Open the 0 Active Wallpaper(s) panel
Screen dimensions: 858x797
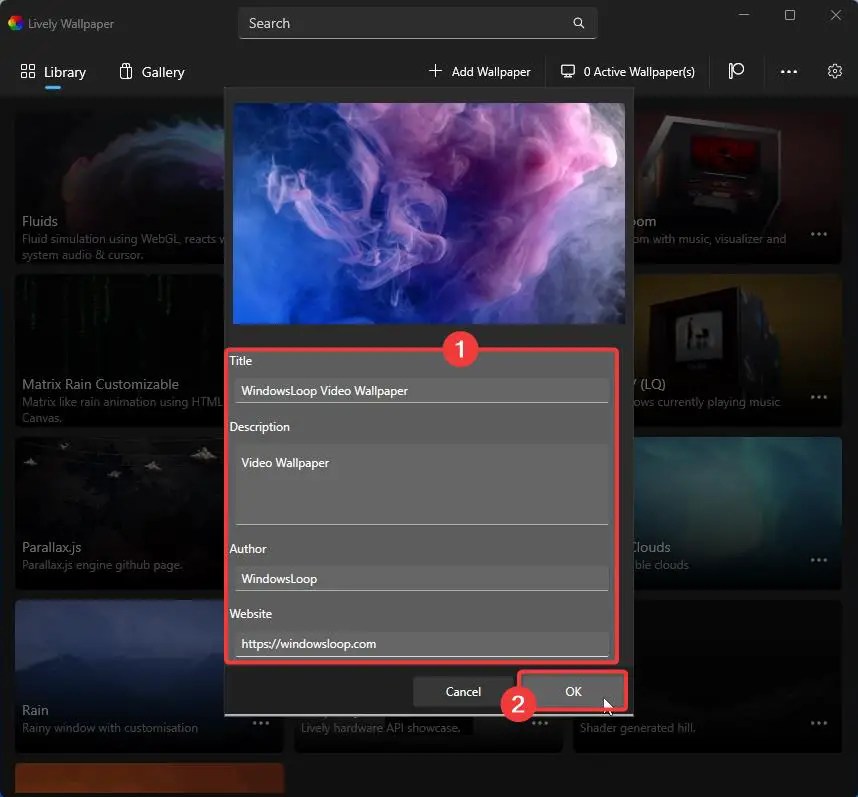(628, 72)
